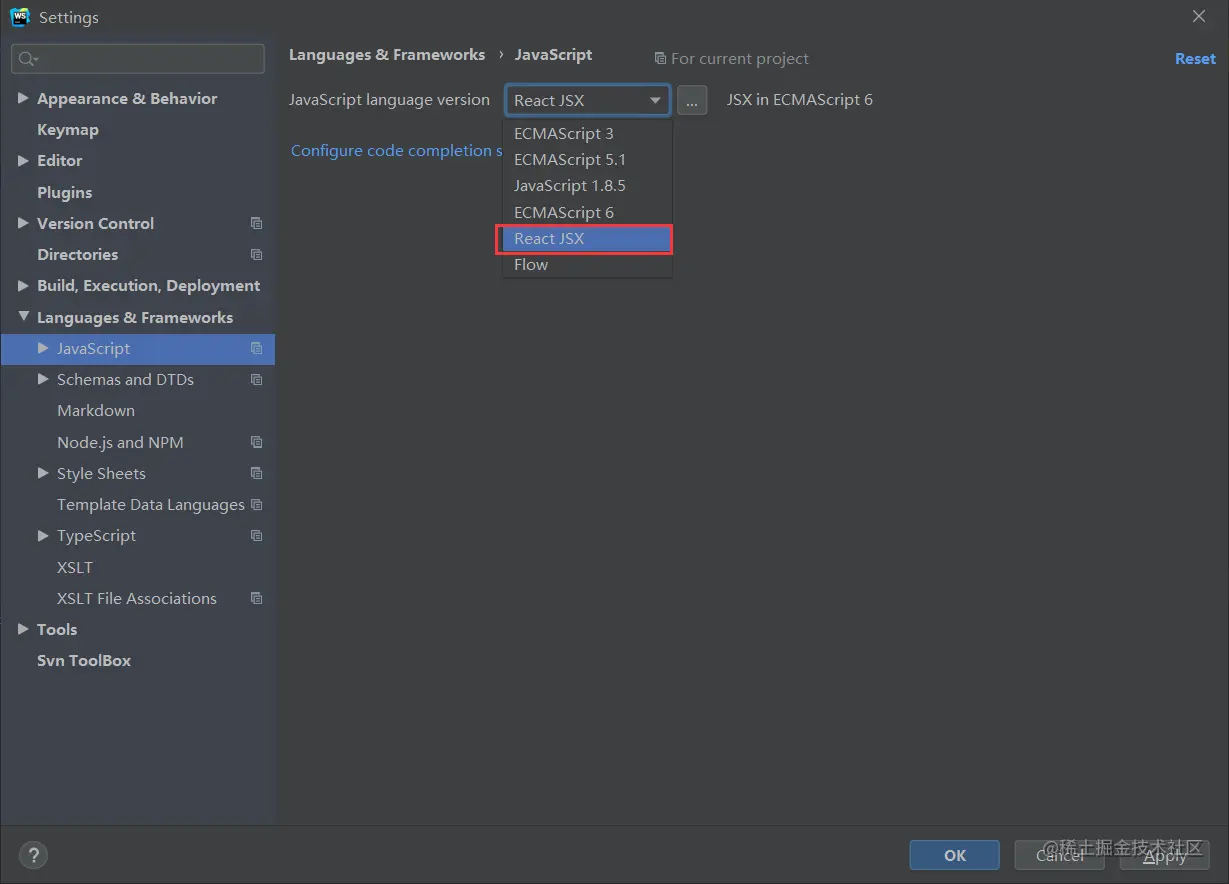1229x884 pixels.
Task: Click project-level icon beside XSLT File Associations
Action: pos(257,598)
